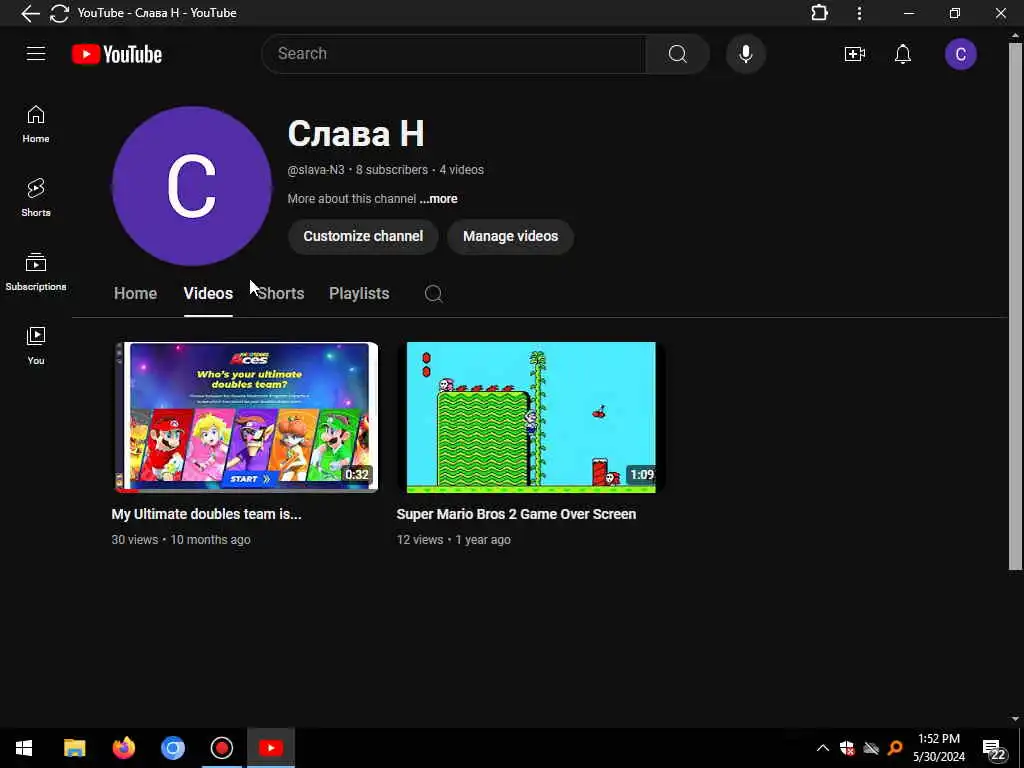Image resolution: width=1024 pixels, height=768 pixels.
Task: Click the 12 views • 1 year ago text
Action: (454, 539)
